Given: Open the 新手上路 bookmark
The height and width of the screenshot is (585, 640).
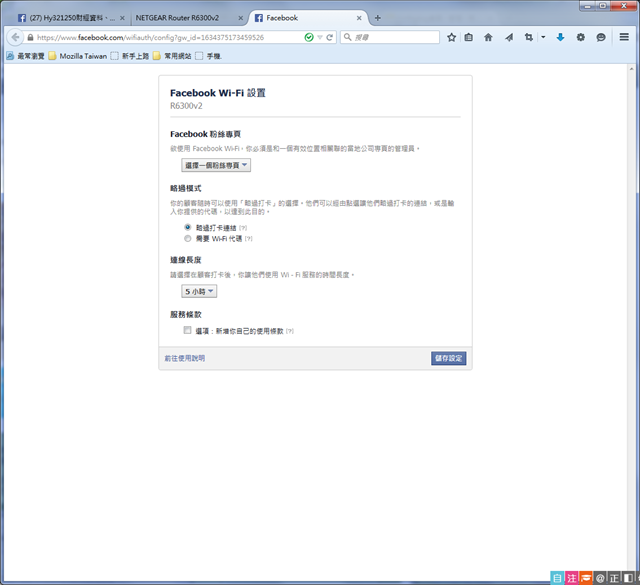Looking at the screenshot, I should point(130,56).
